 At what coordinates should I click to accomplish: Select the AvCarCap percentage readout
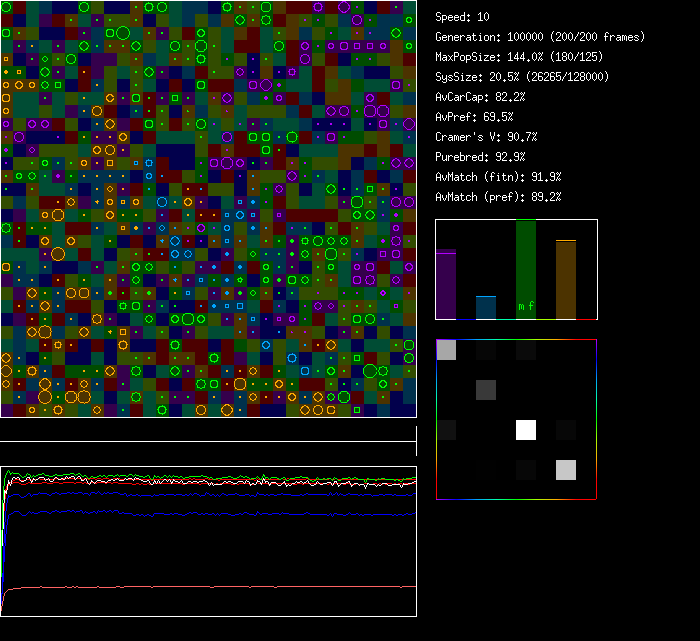tap(480, 97)
